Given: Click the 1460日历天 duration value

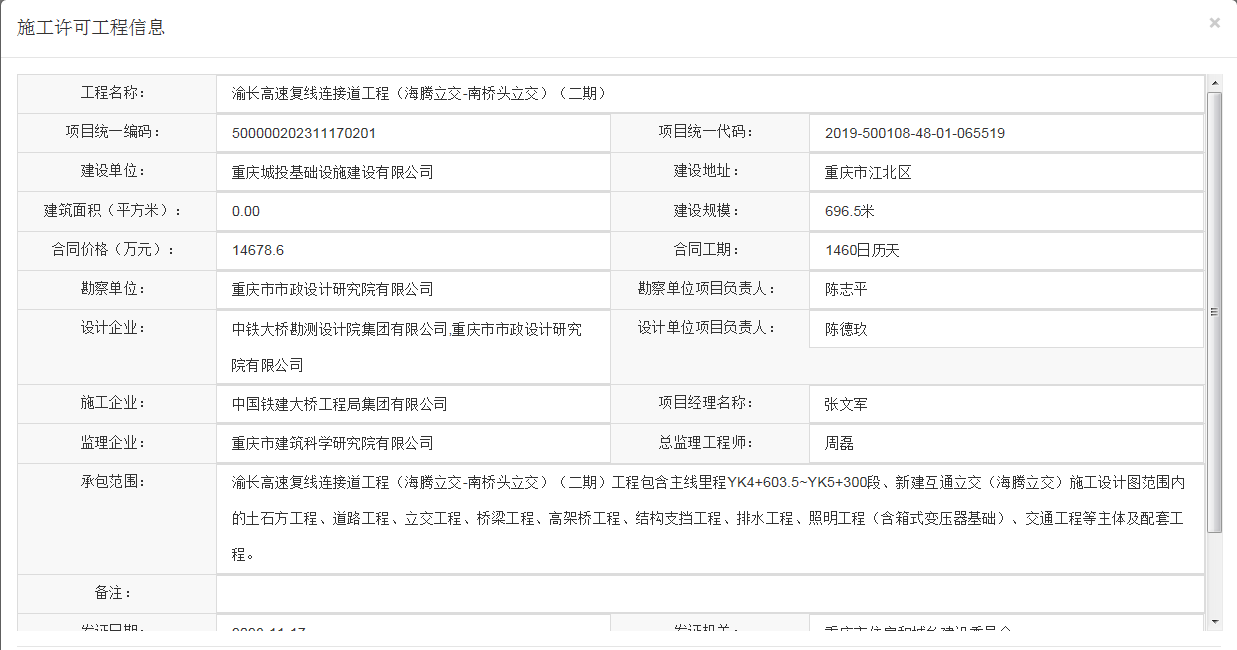Looking at the screenshot, I should 862,250.
